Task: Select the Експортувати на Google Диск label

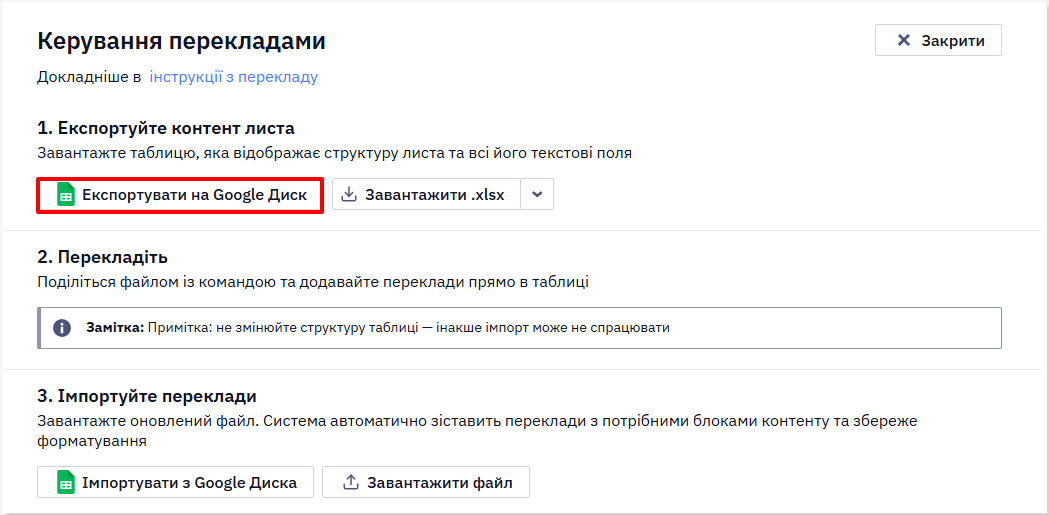Action: click(x=195, y=195)
